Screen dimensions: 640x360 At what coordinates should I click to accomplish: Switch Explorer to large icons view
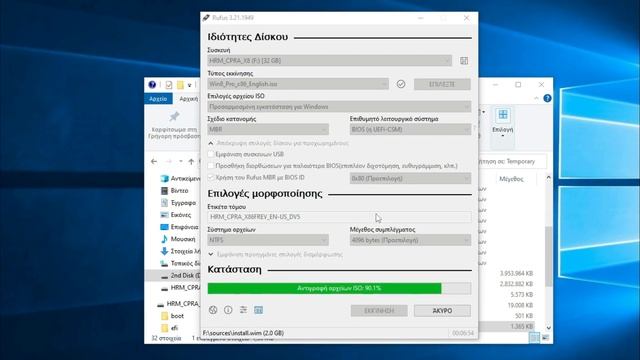point(545,338)
